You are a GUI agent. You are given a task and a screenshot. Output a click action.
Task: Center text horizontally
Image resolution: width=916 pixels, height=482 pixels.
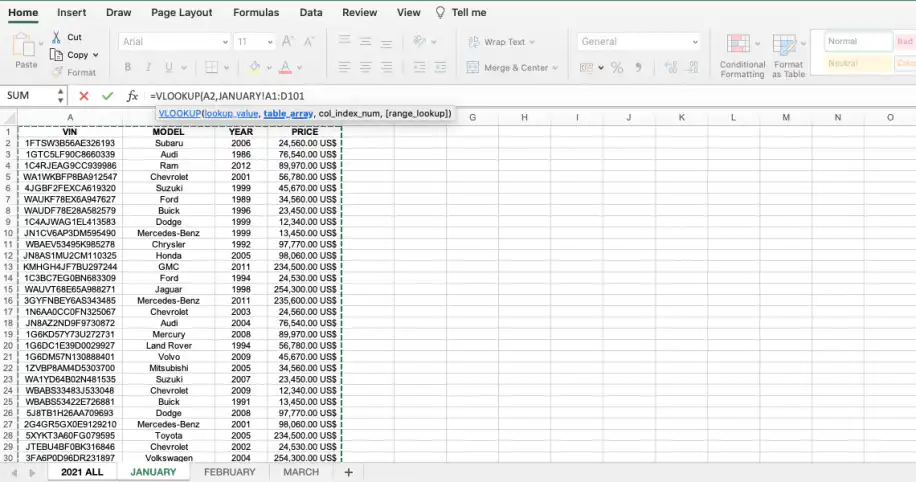click(x=365, y=67)
